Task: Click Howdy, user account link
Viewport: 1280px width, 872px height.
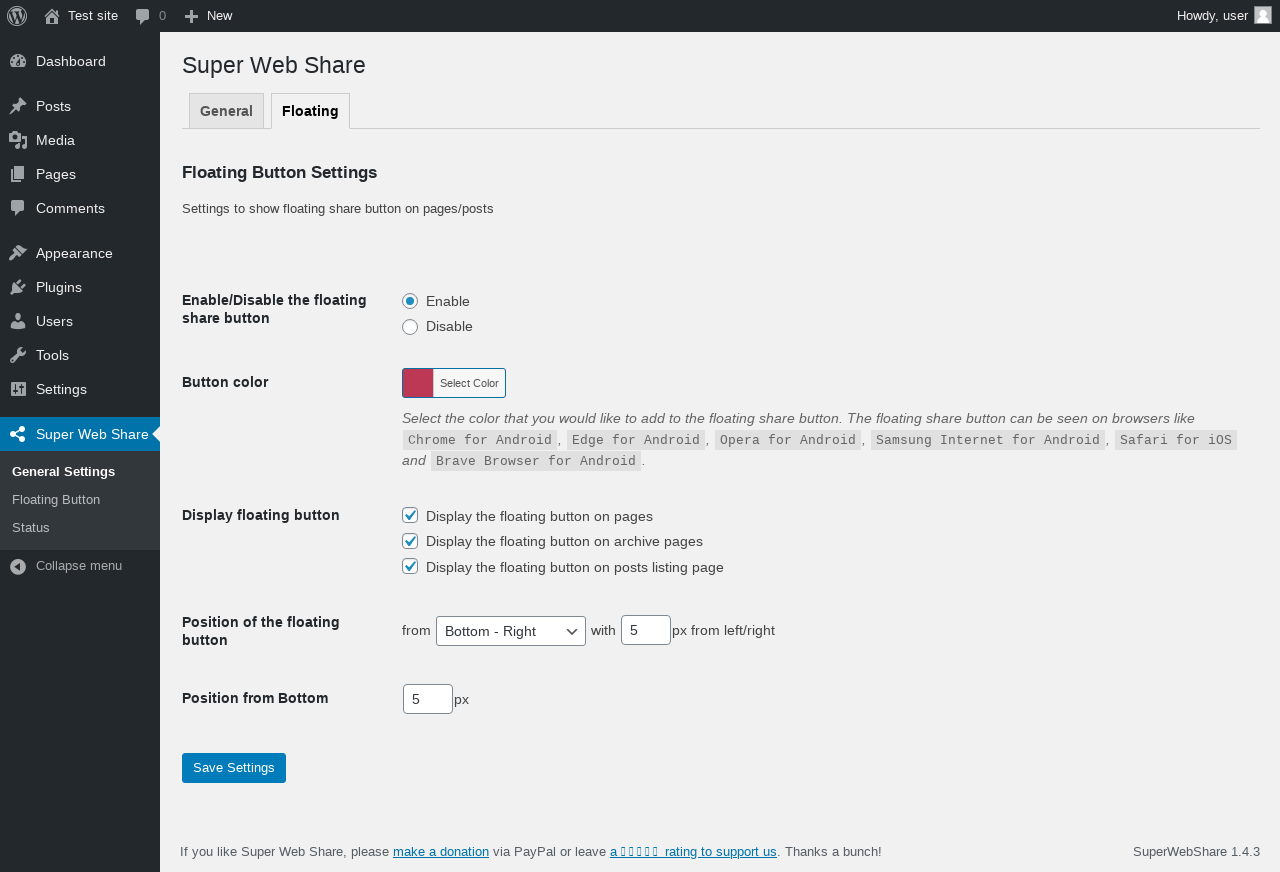Action: pos(1212,15)
